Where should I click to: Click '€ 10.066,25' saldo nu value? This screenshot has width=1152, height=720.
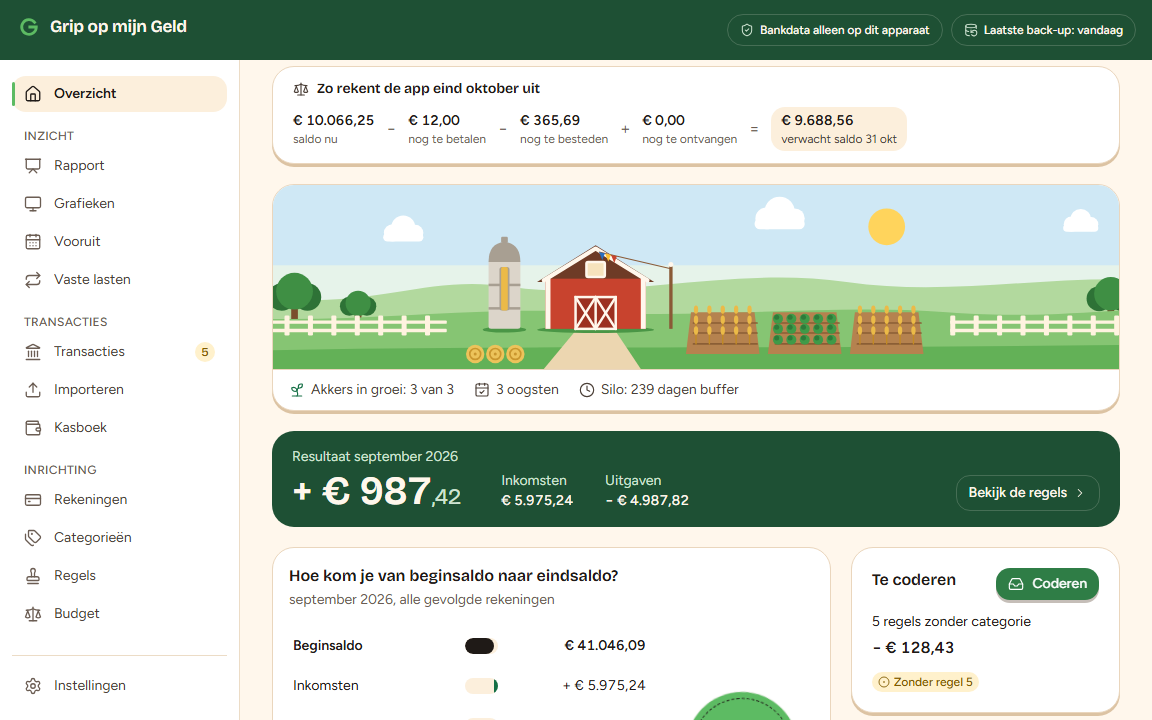(x=334, y=120)
